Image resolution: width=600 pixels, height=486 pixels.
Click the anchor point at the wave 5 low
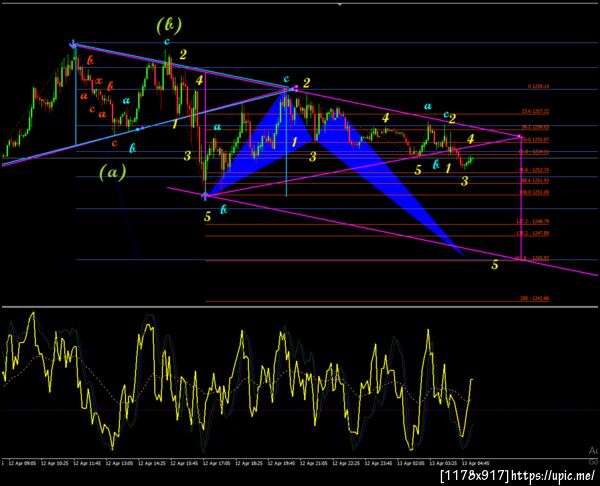pyautogui.click(x=205, y=196)
